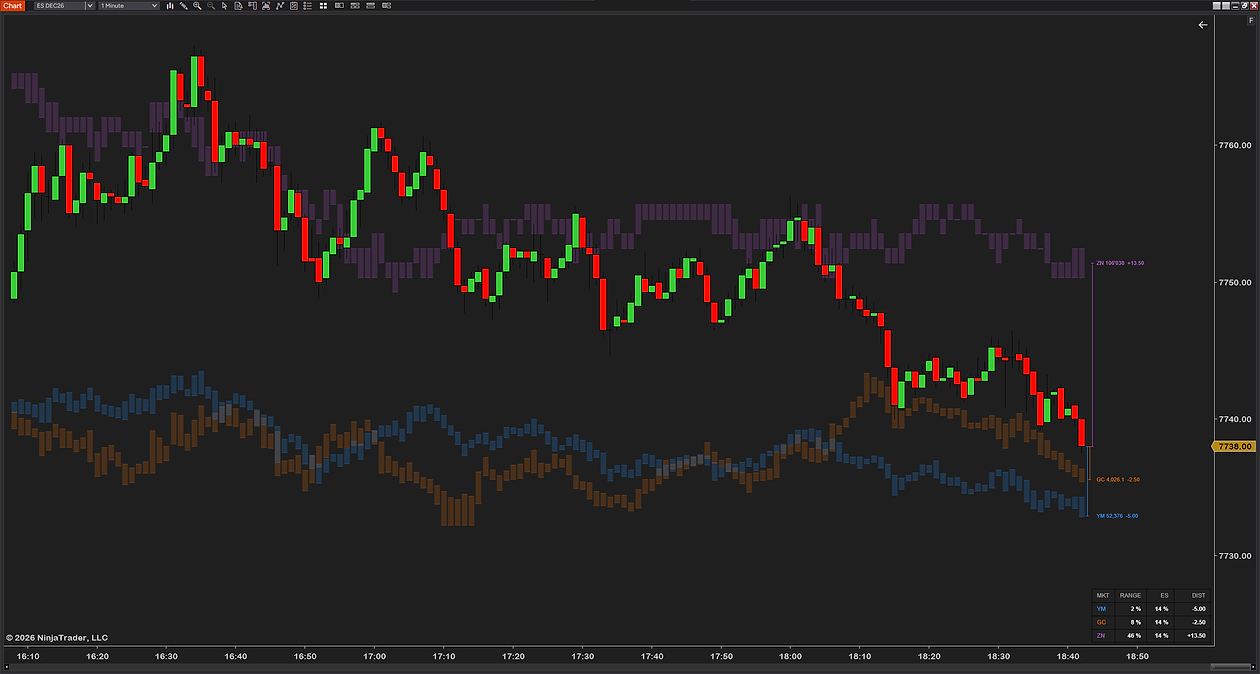
Task: Click the zoom out magnifier
Action: [211, 6]
